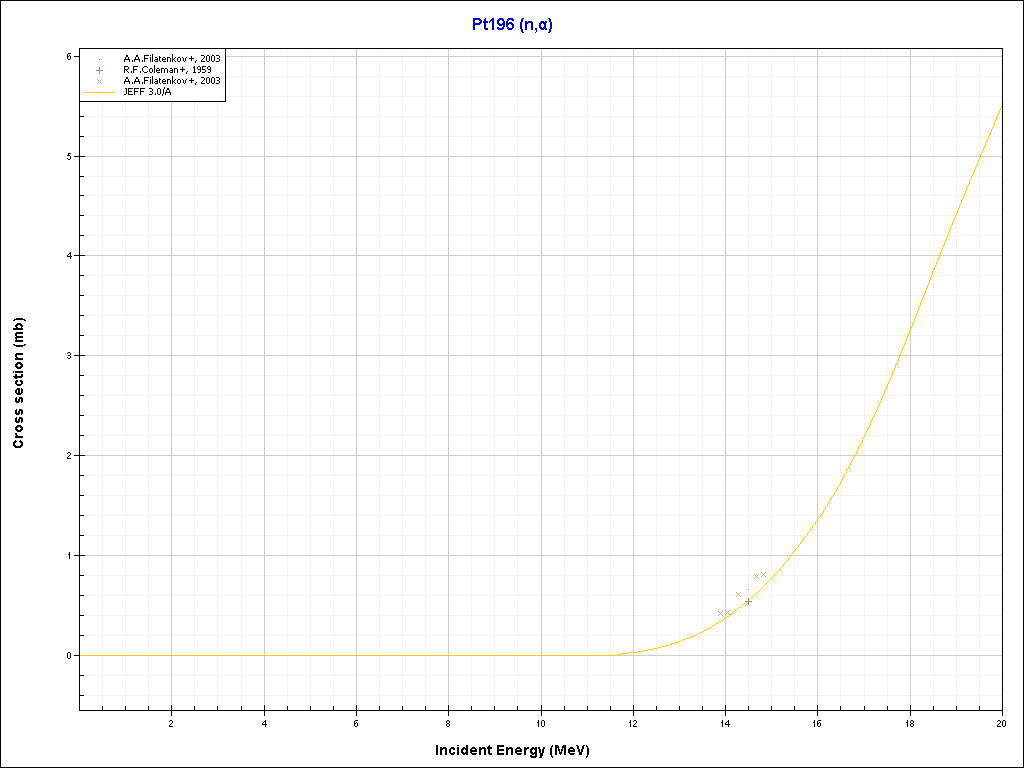Image resolution: width=1024 pixels, height=768 pixels.
Task: Select the rightmost x data point on plot
Action: point(764,574)
